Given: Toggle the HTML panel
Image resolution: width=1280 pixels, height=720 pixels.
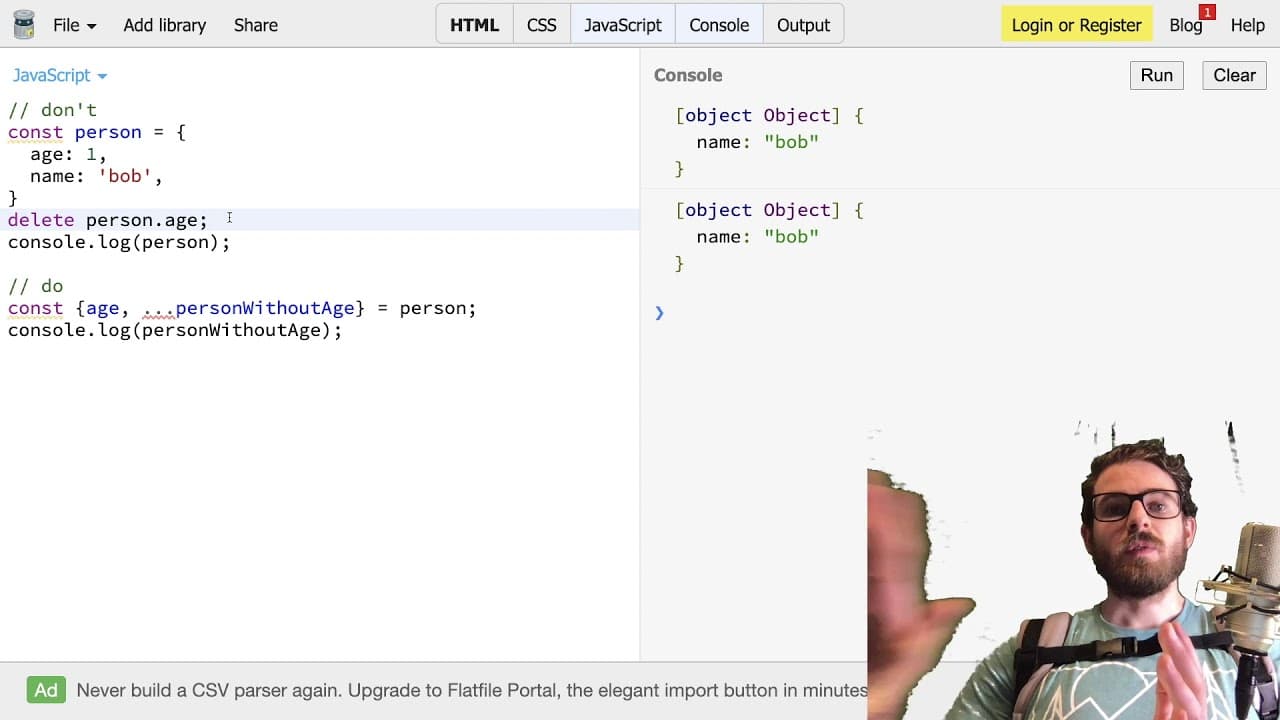Looking at the screenshot, I should tap(474, 25).
